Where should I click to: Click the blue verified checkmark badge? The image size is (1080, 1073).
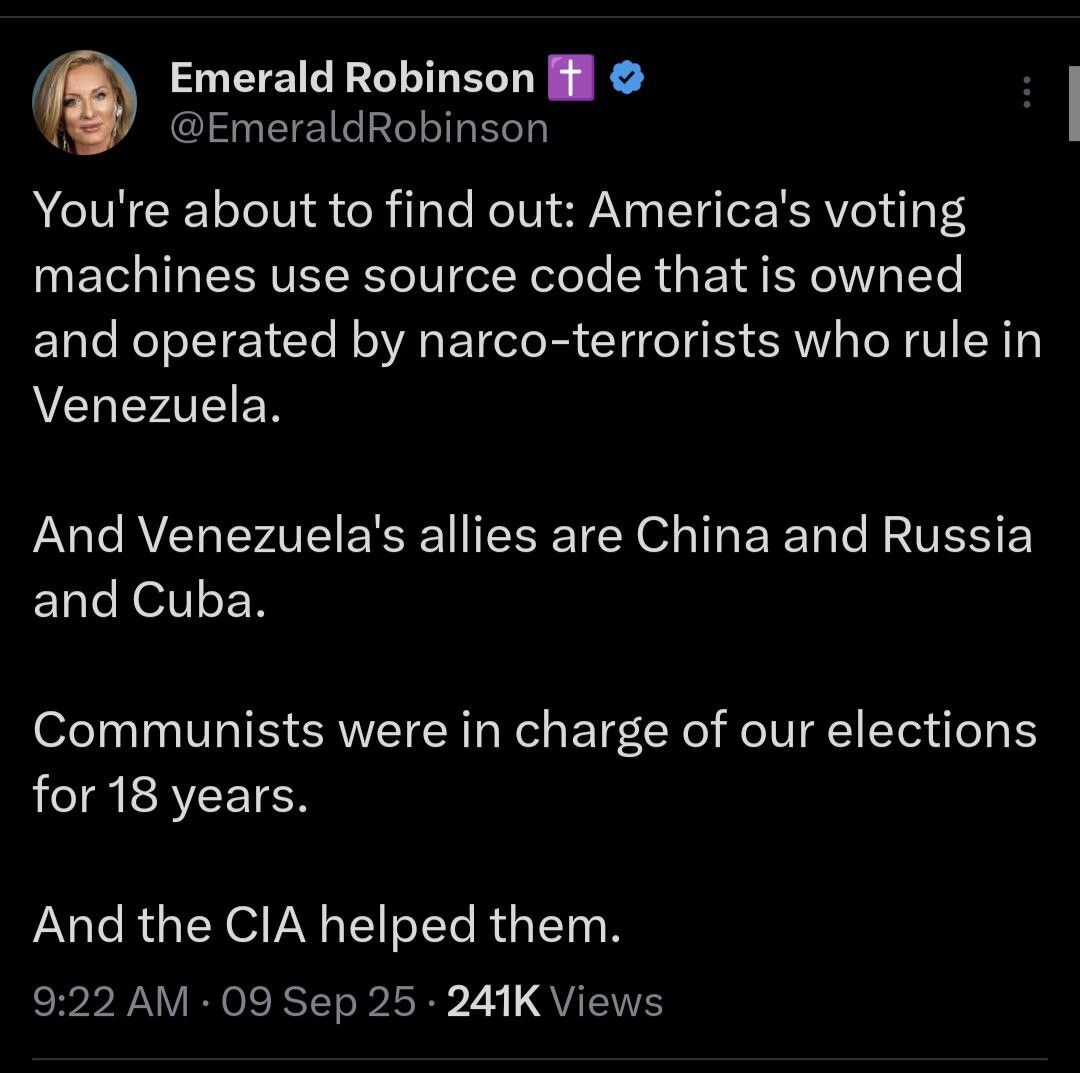tap(626, 79)
